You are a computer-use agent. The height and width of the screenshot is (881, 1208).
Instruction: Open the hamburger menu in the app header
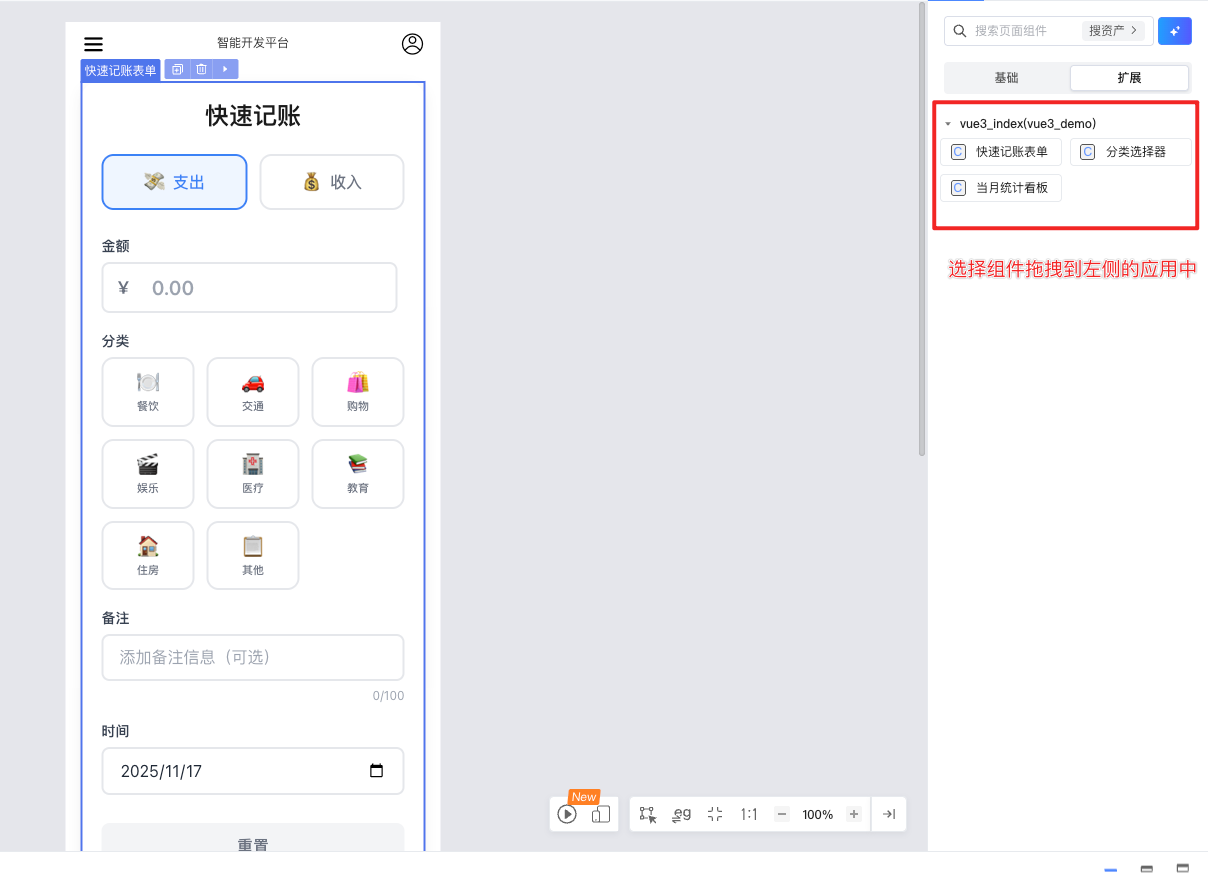click(x=93, y=44)
